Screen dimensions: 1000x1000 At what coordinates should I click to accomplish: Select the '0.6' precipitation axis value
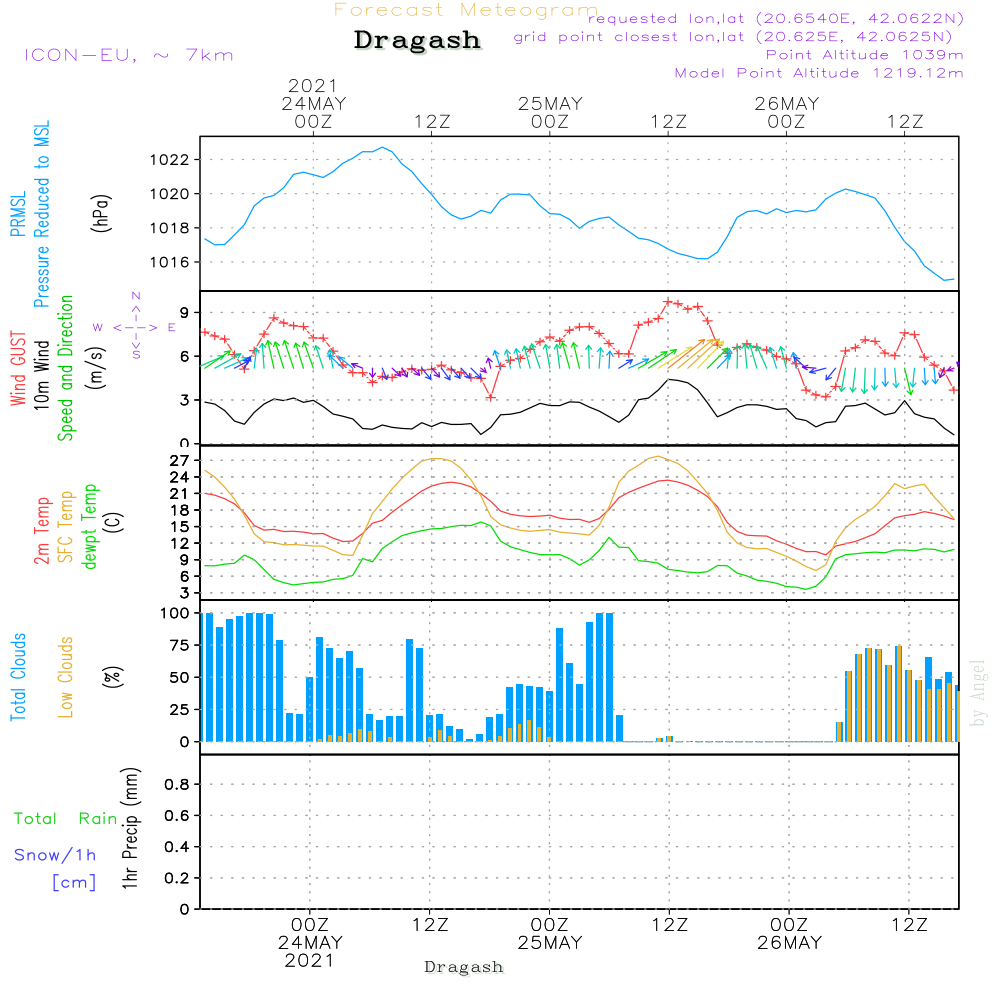pyautogui.click(x=177, y=816)
